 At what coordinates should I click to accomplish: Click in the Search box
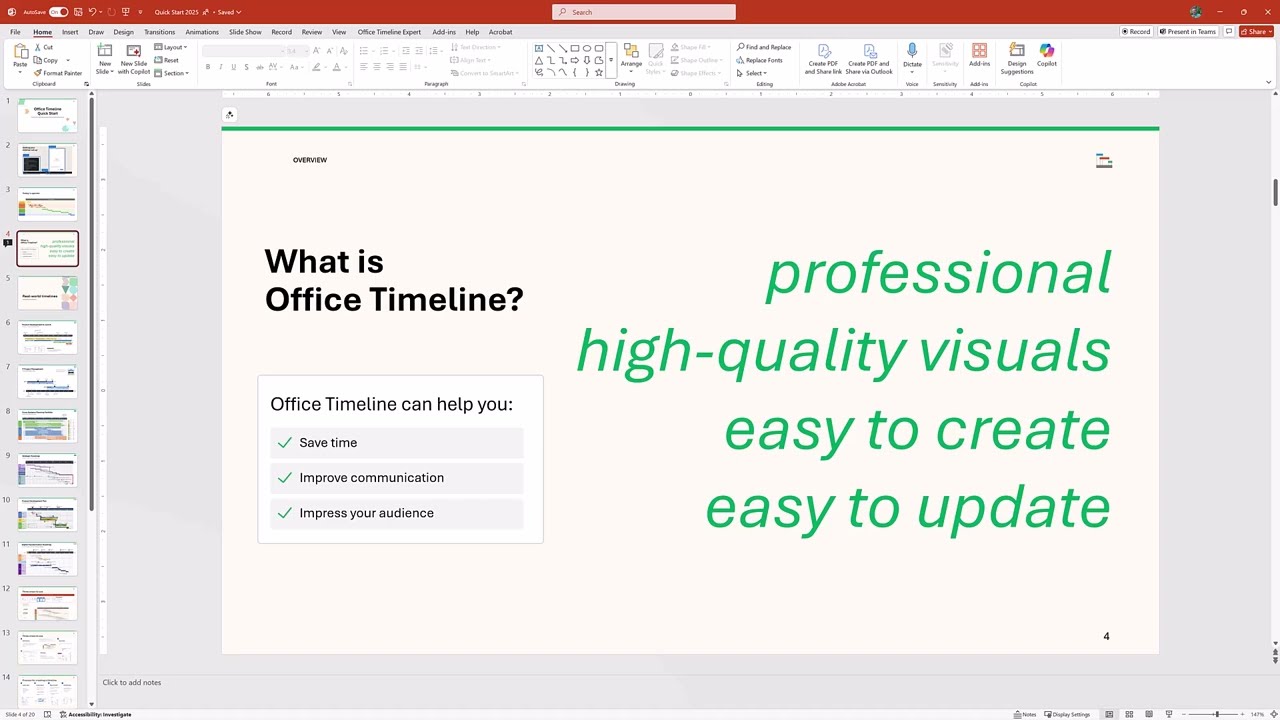click(x=644, y=12)
